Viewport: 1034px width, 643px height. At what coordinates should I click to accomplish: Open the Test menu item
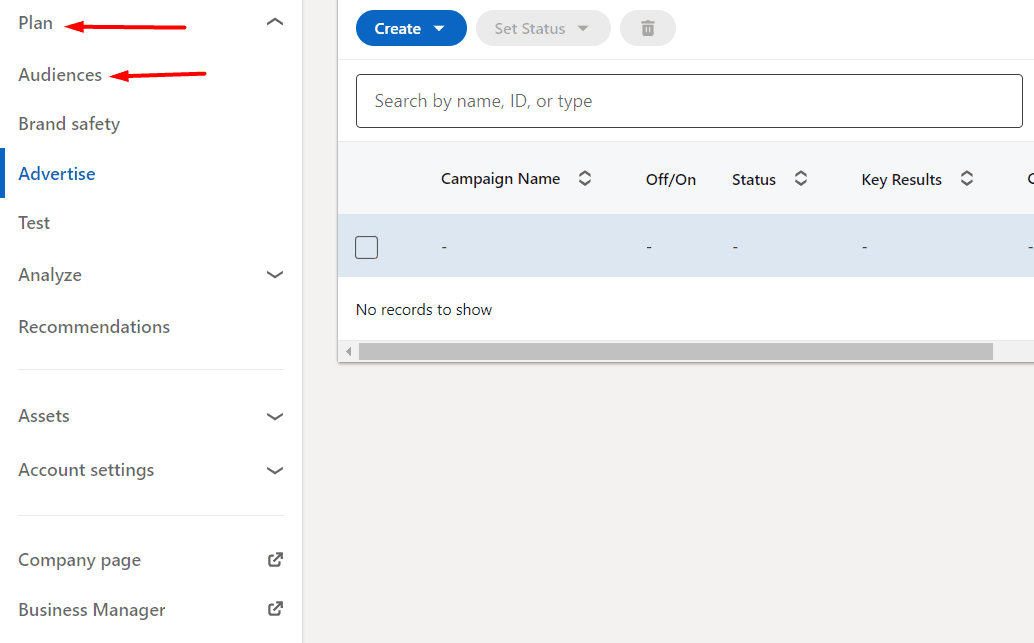34,223
